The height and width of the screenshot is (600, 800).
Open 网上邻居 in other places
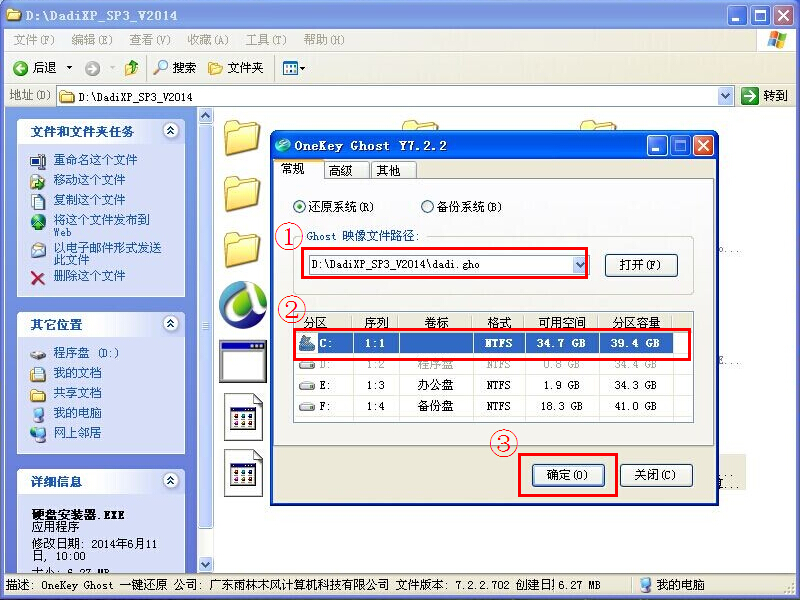78,433
